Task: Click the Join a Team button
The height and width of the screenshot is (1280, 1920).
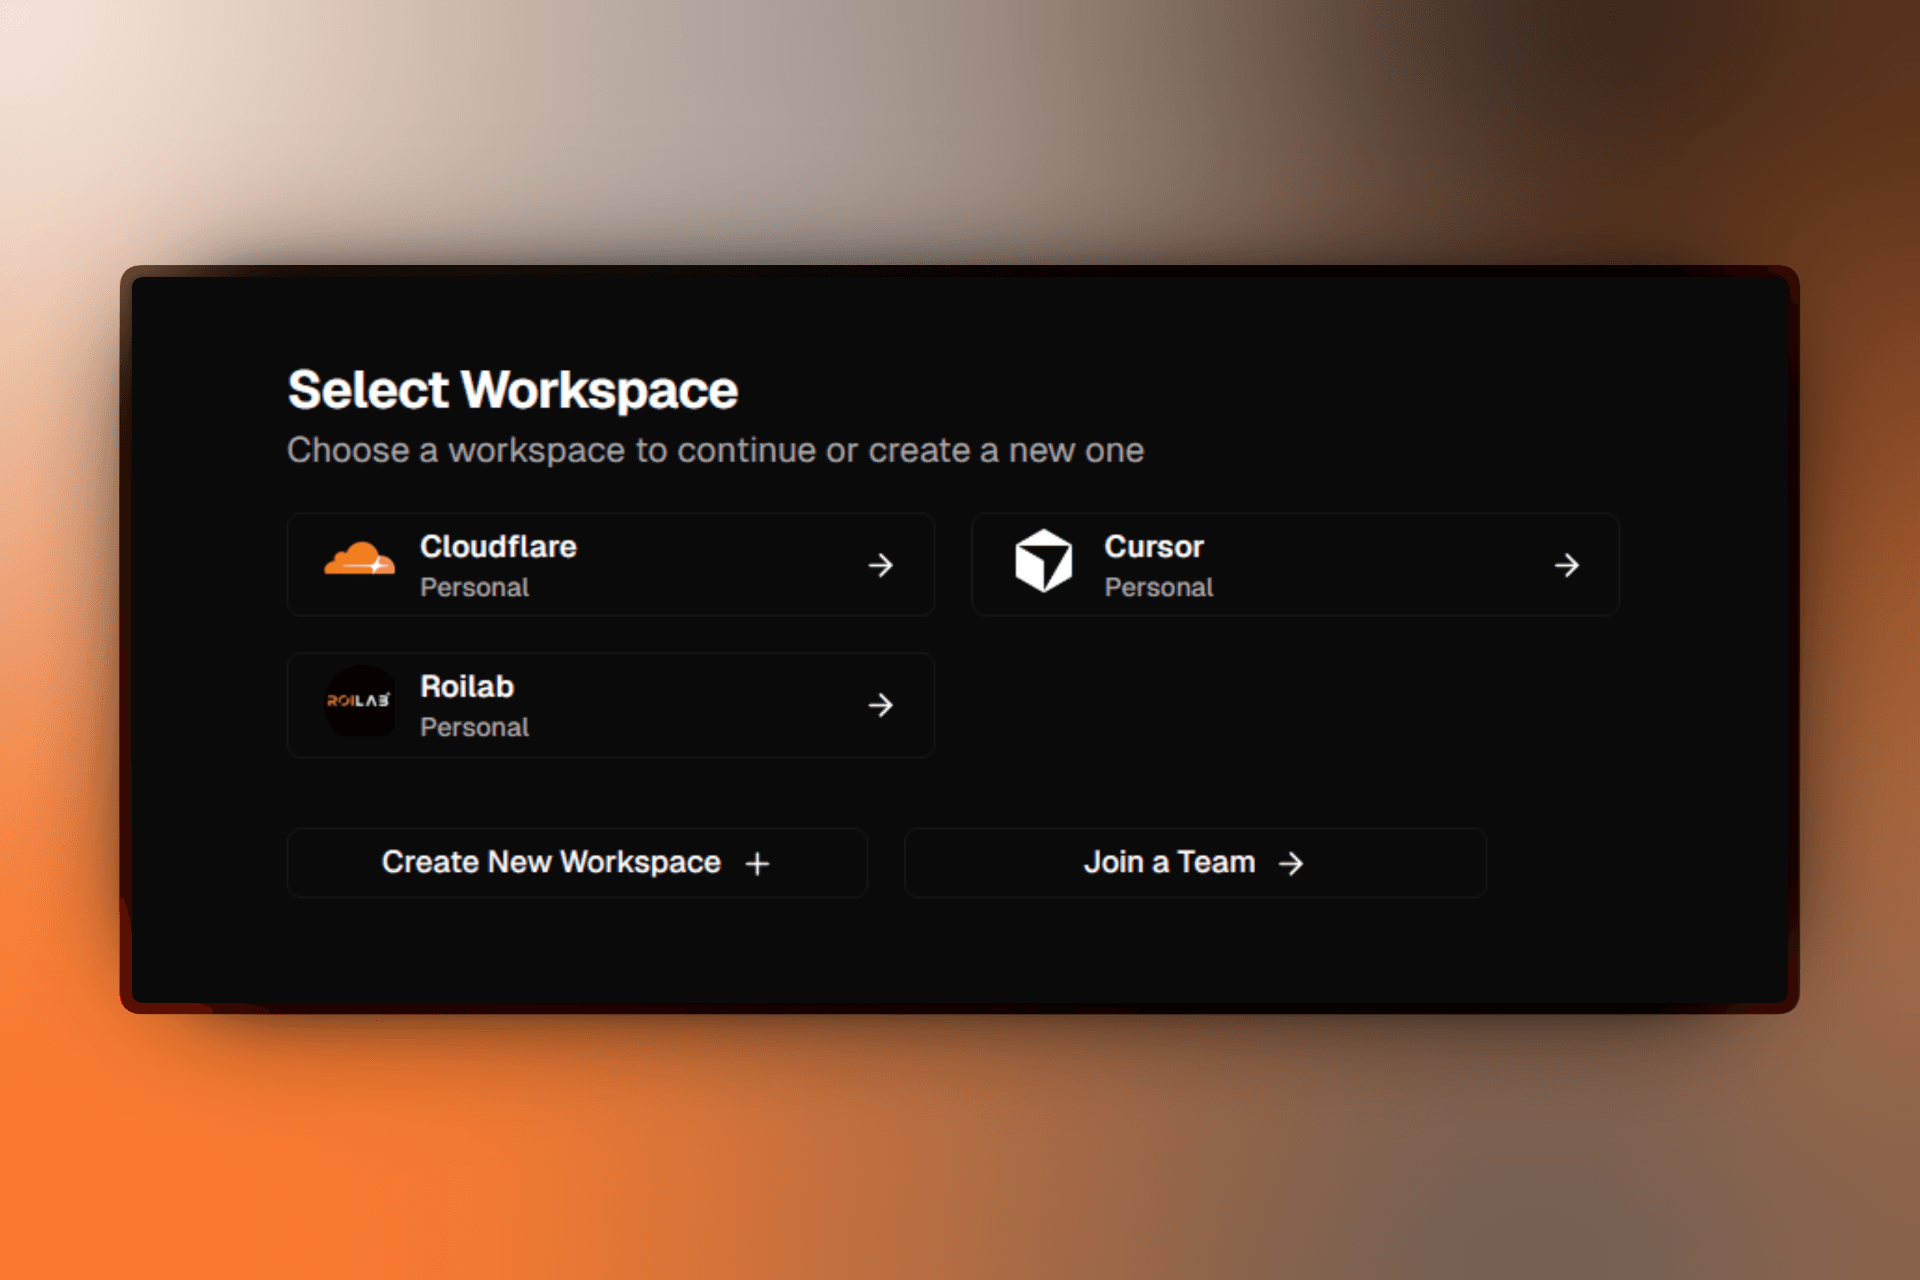Action: (1195, 862)
